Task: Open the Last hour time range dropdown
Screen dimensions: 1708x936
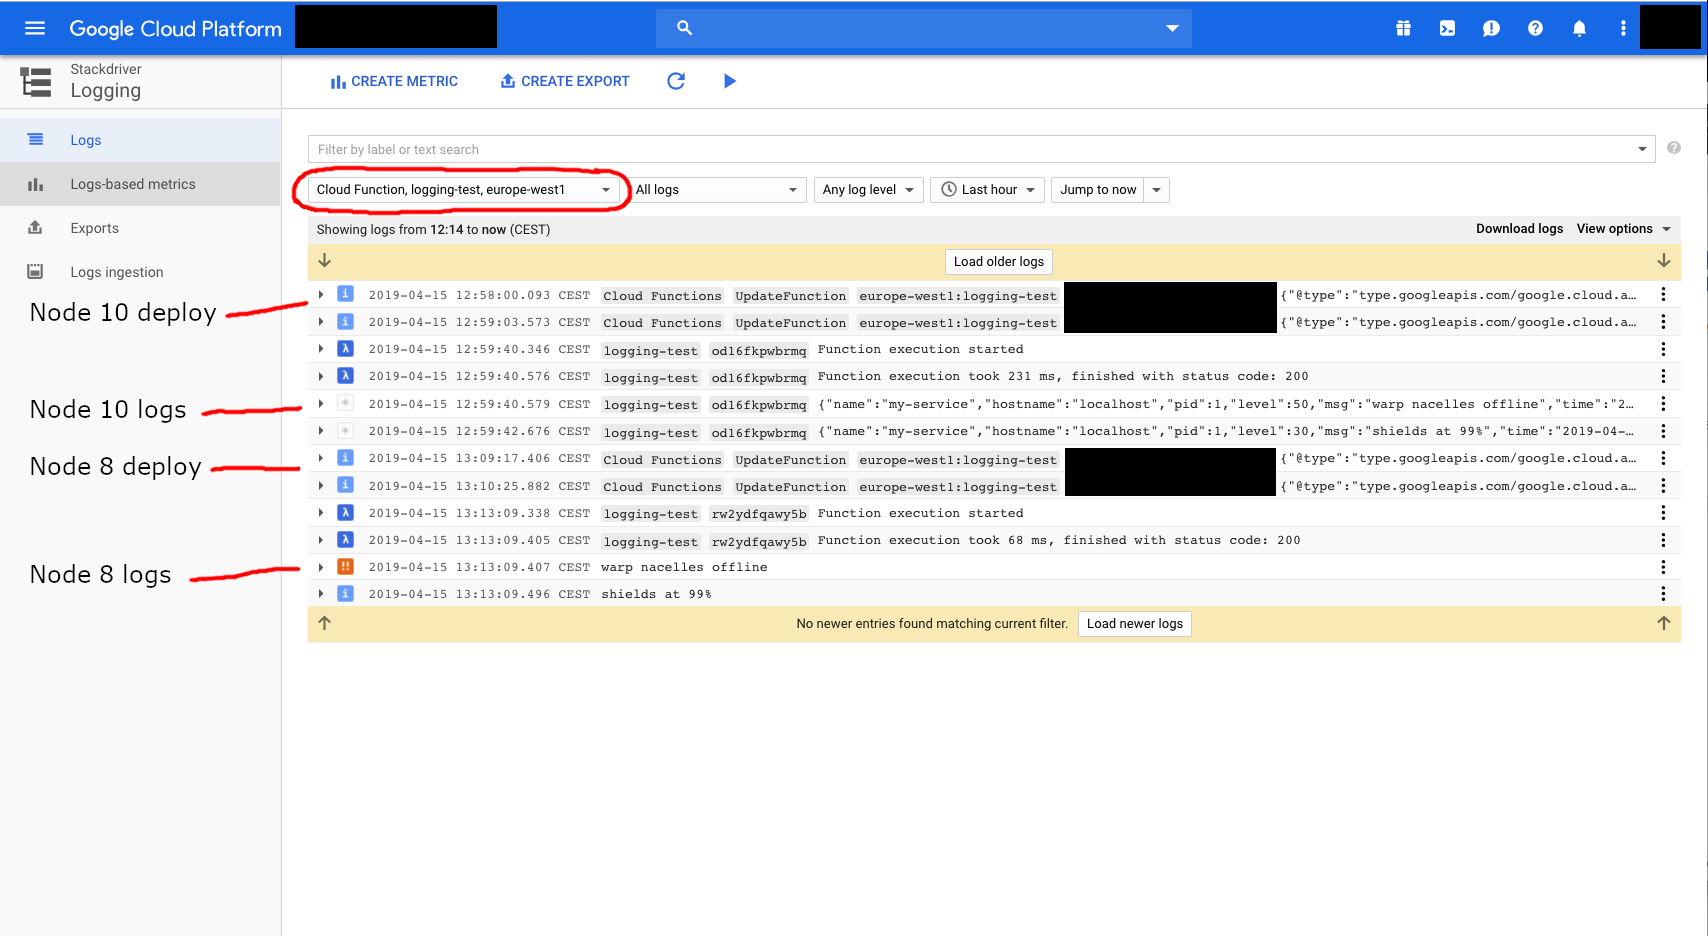Action: 988,190
